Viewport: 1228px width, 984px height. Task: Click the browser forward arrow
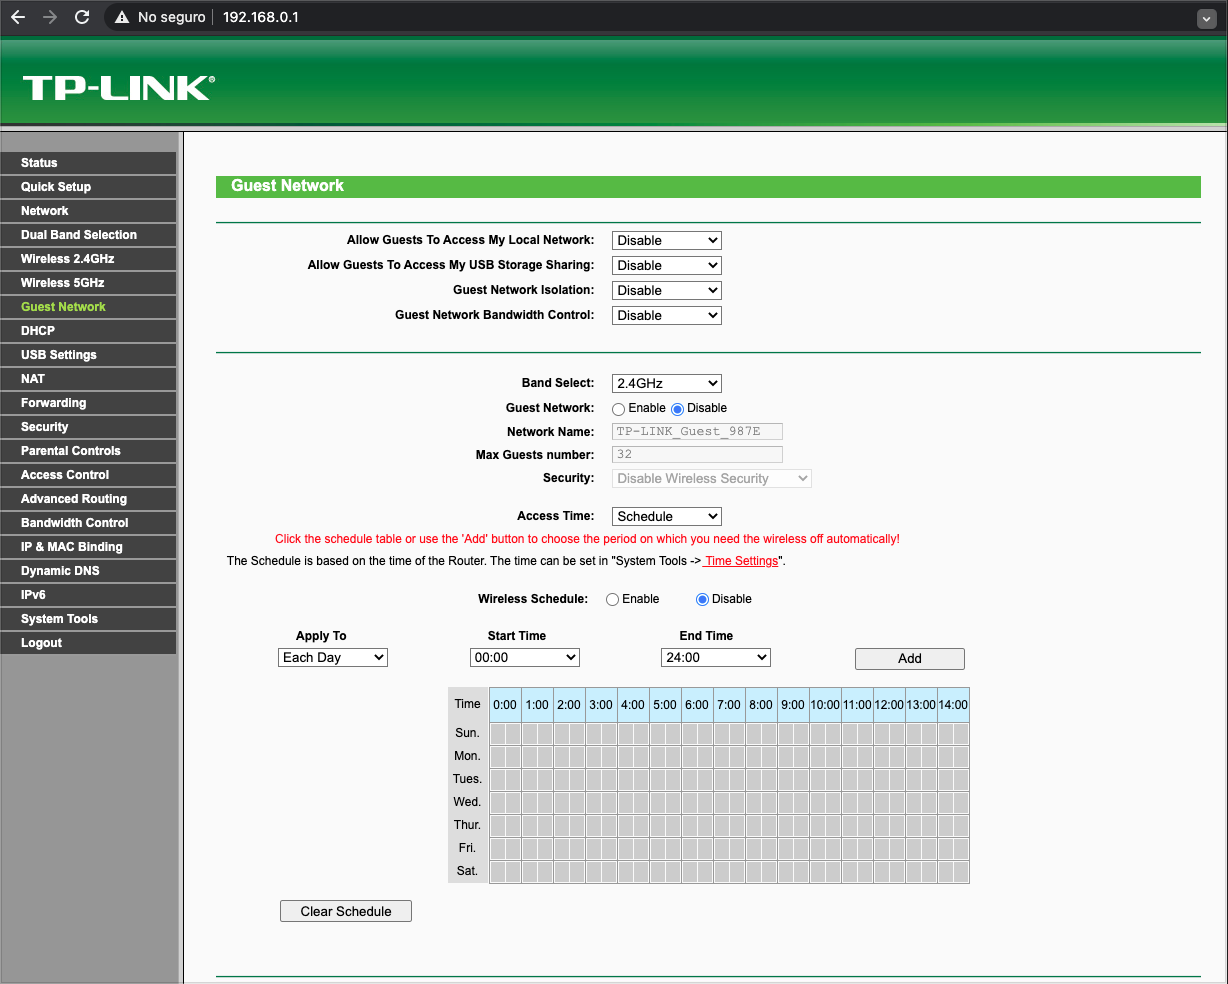click(50, 17)
